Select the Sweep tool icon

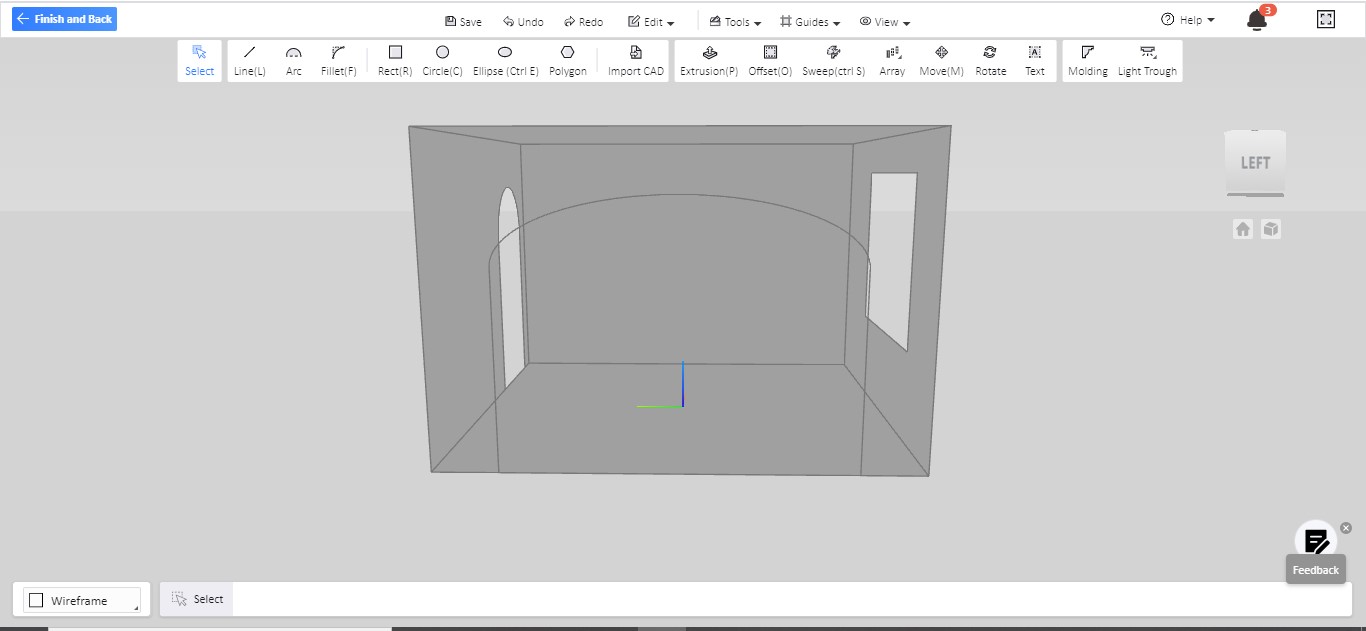pos(833,52)
